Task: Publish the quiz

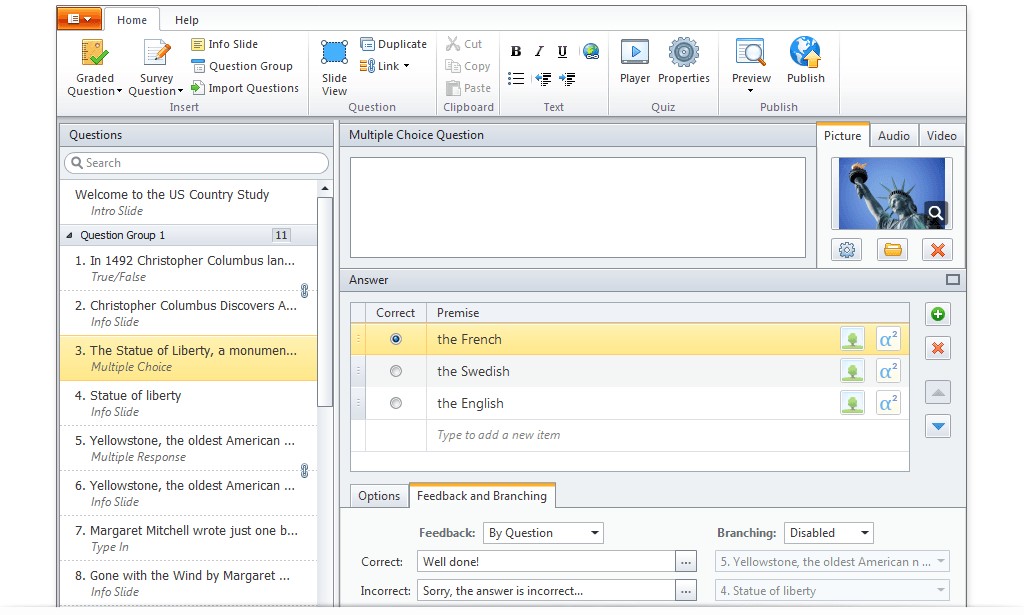Action: (804, 62)
